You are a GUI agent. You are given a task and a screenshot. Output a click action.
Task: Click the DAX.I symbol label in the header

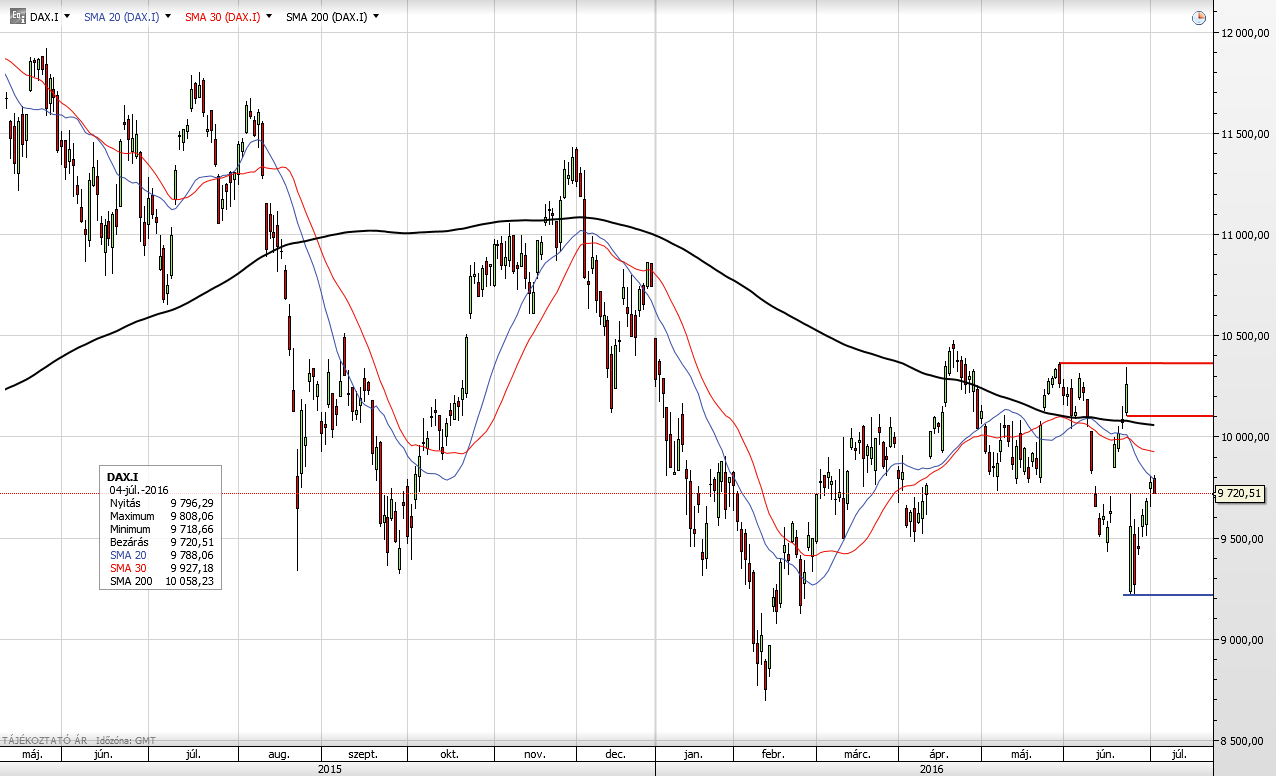44,17
